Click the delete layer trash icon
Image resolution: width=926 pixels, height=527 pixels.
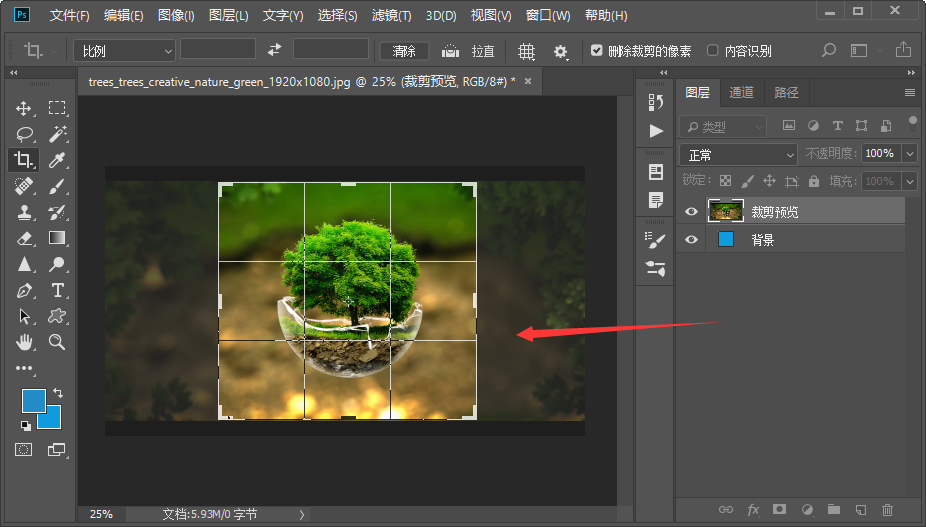(886, 510)
